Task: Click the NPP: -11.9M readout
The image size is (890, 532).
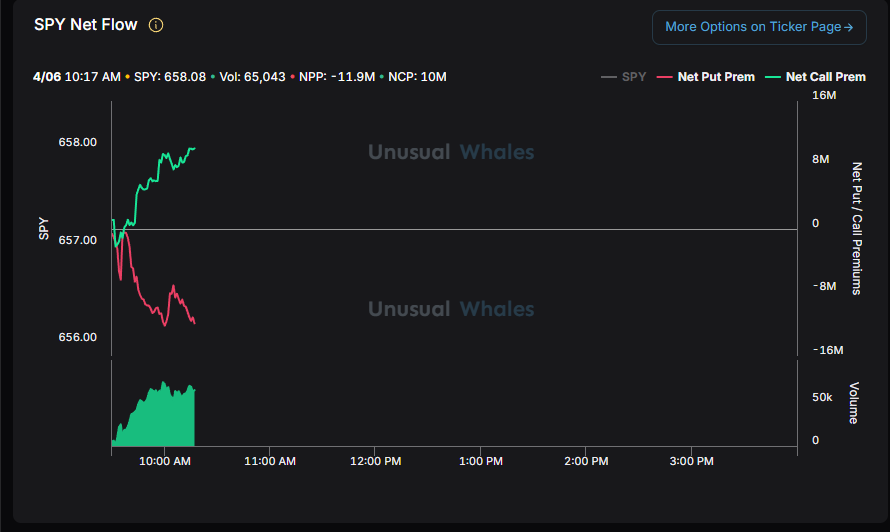Action: tap(337, 77)
